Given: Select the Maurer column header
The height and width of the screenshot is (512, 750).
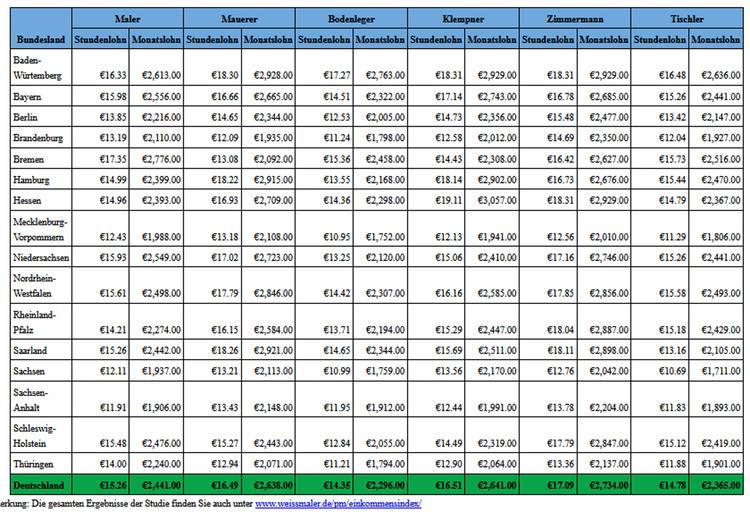Looking at the screenshot, I should (x=240, y=19).
